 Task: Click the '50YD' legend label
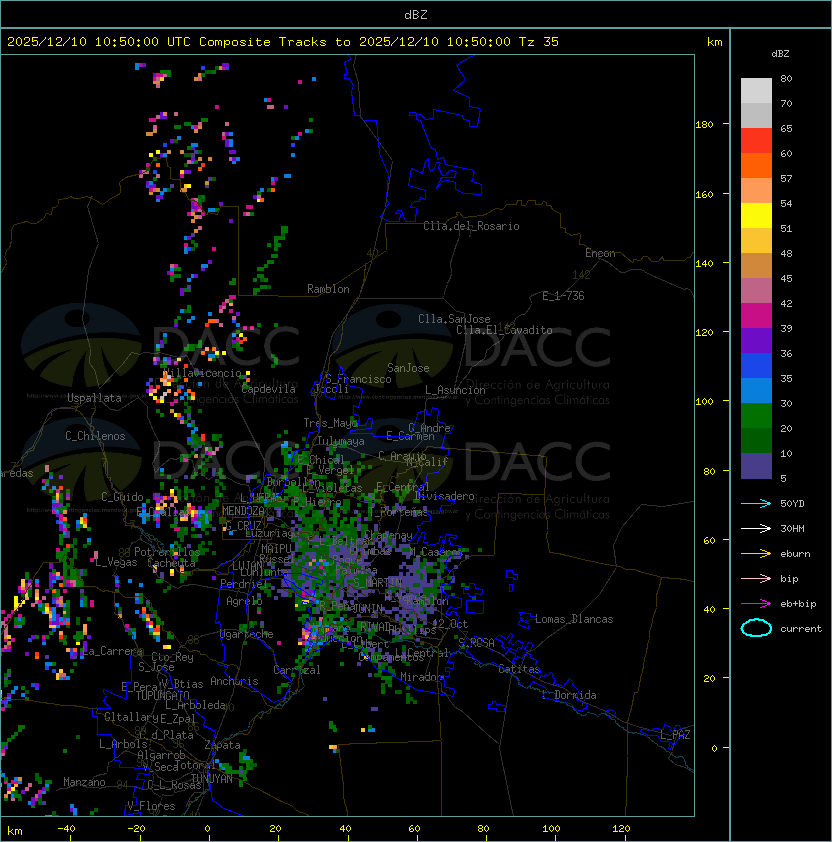(792, 504)
